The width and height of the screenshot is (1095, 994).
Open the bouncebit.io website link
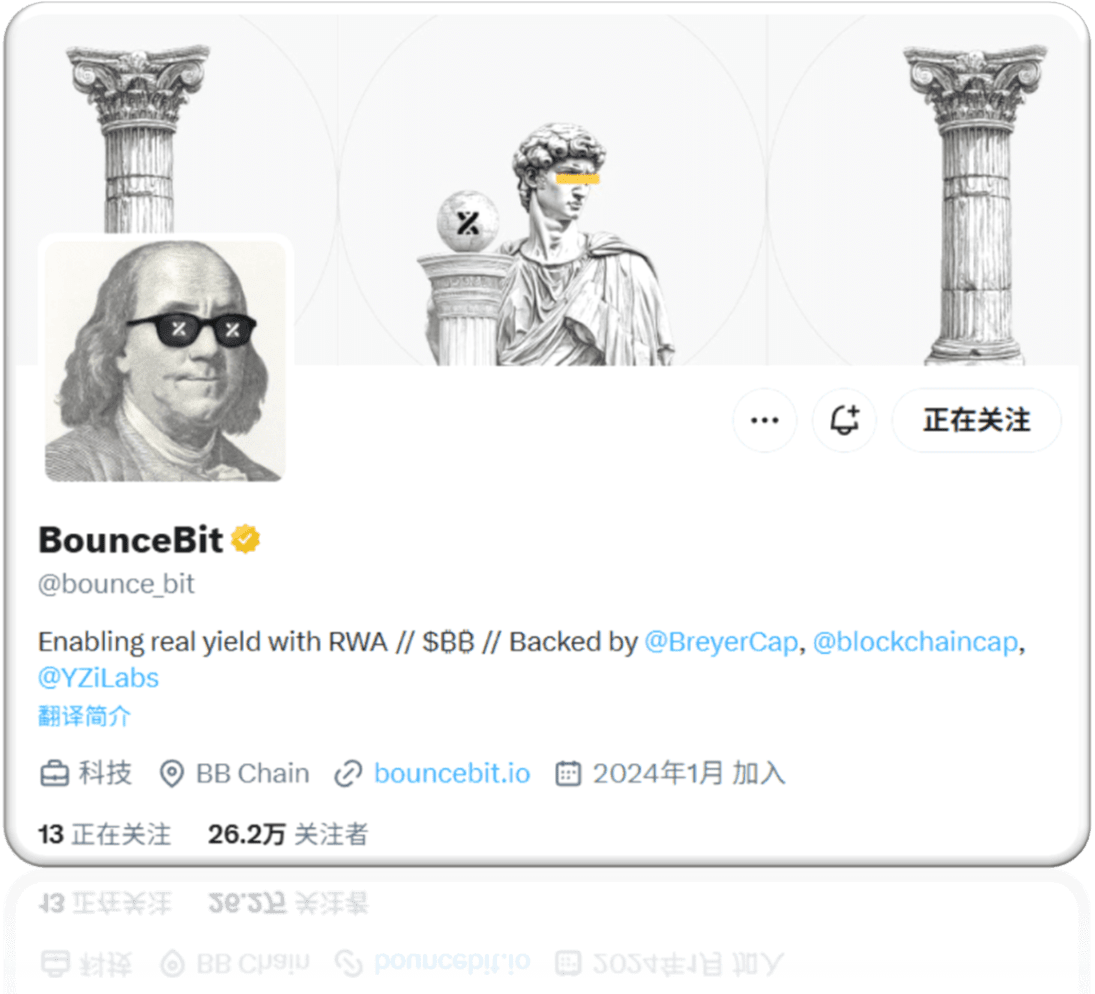452,773
